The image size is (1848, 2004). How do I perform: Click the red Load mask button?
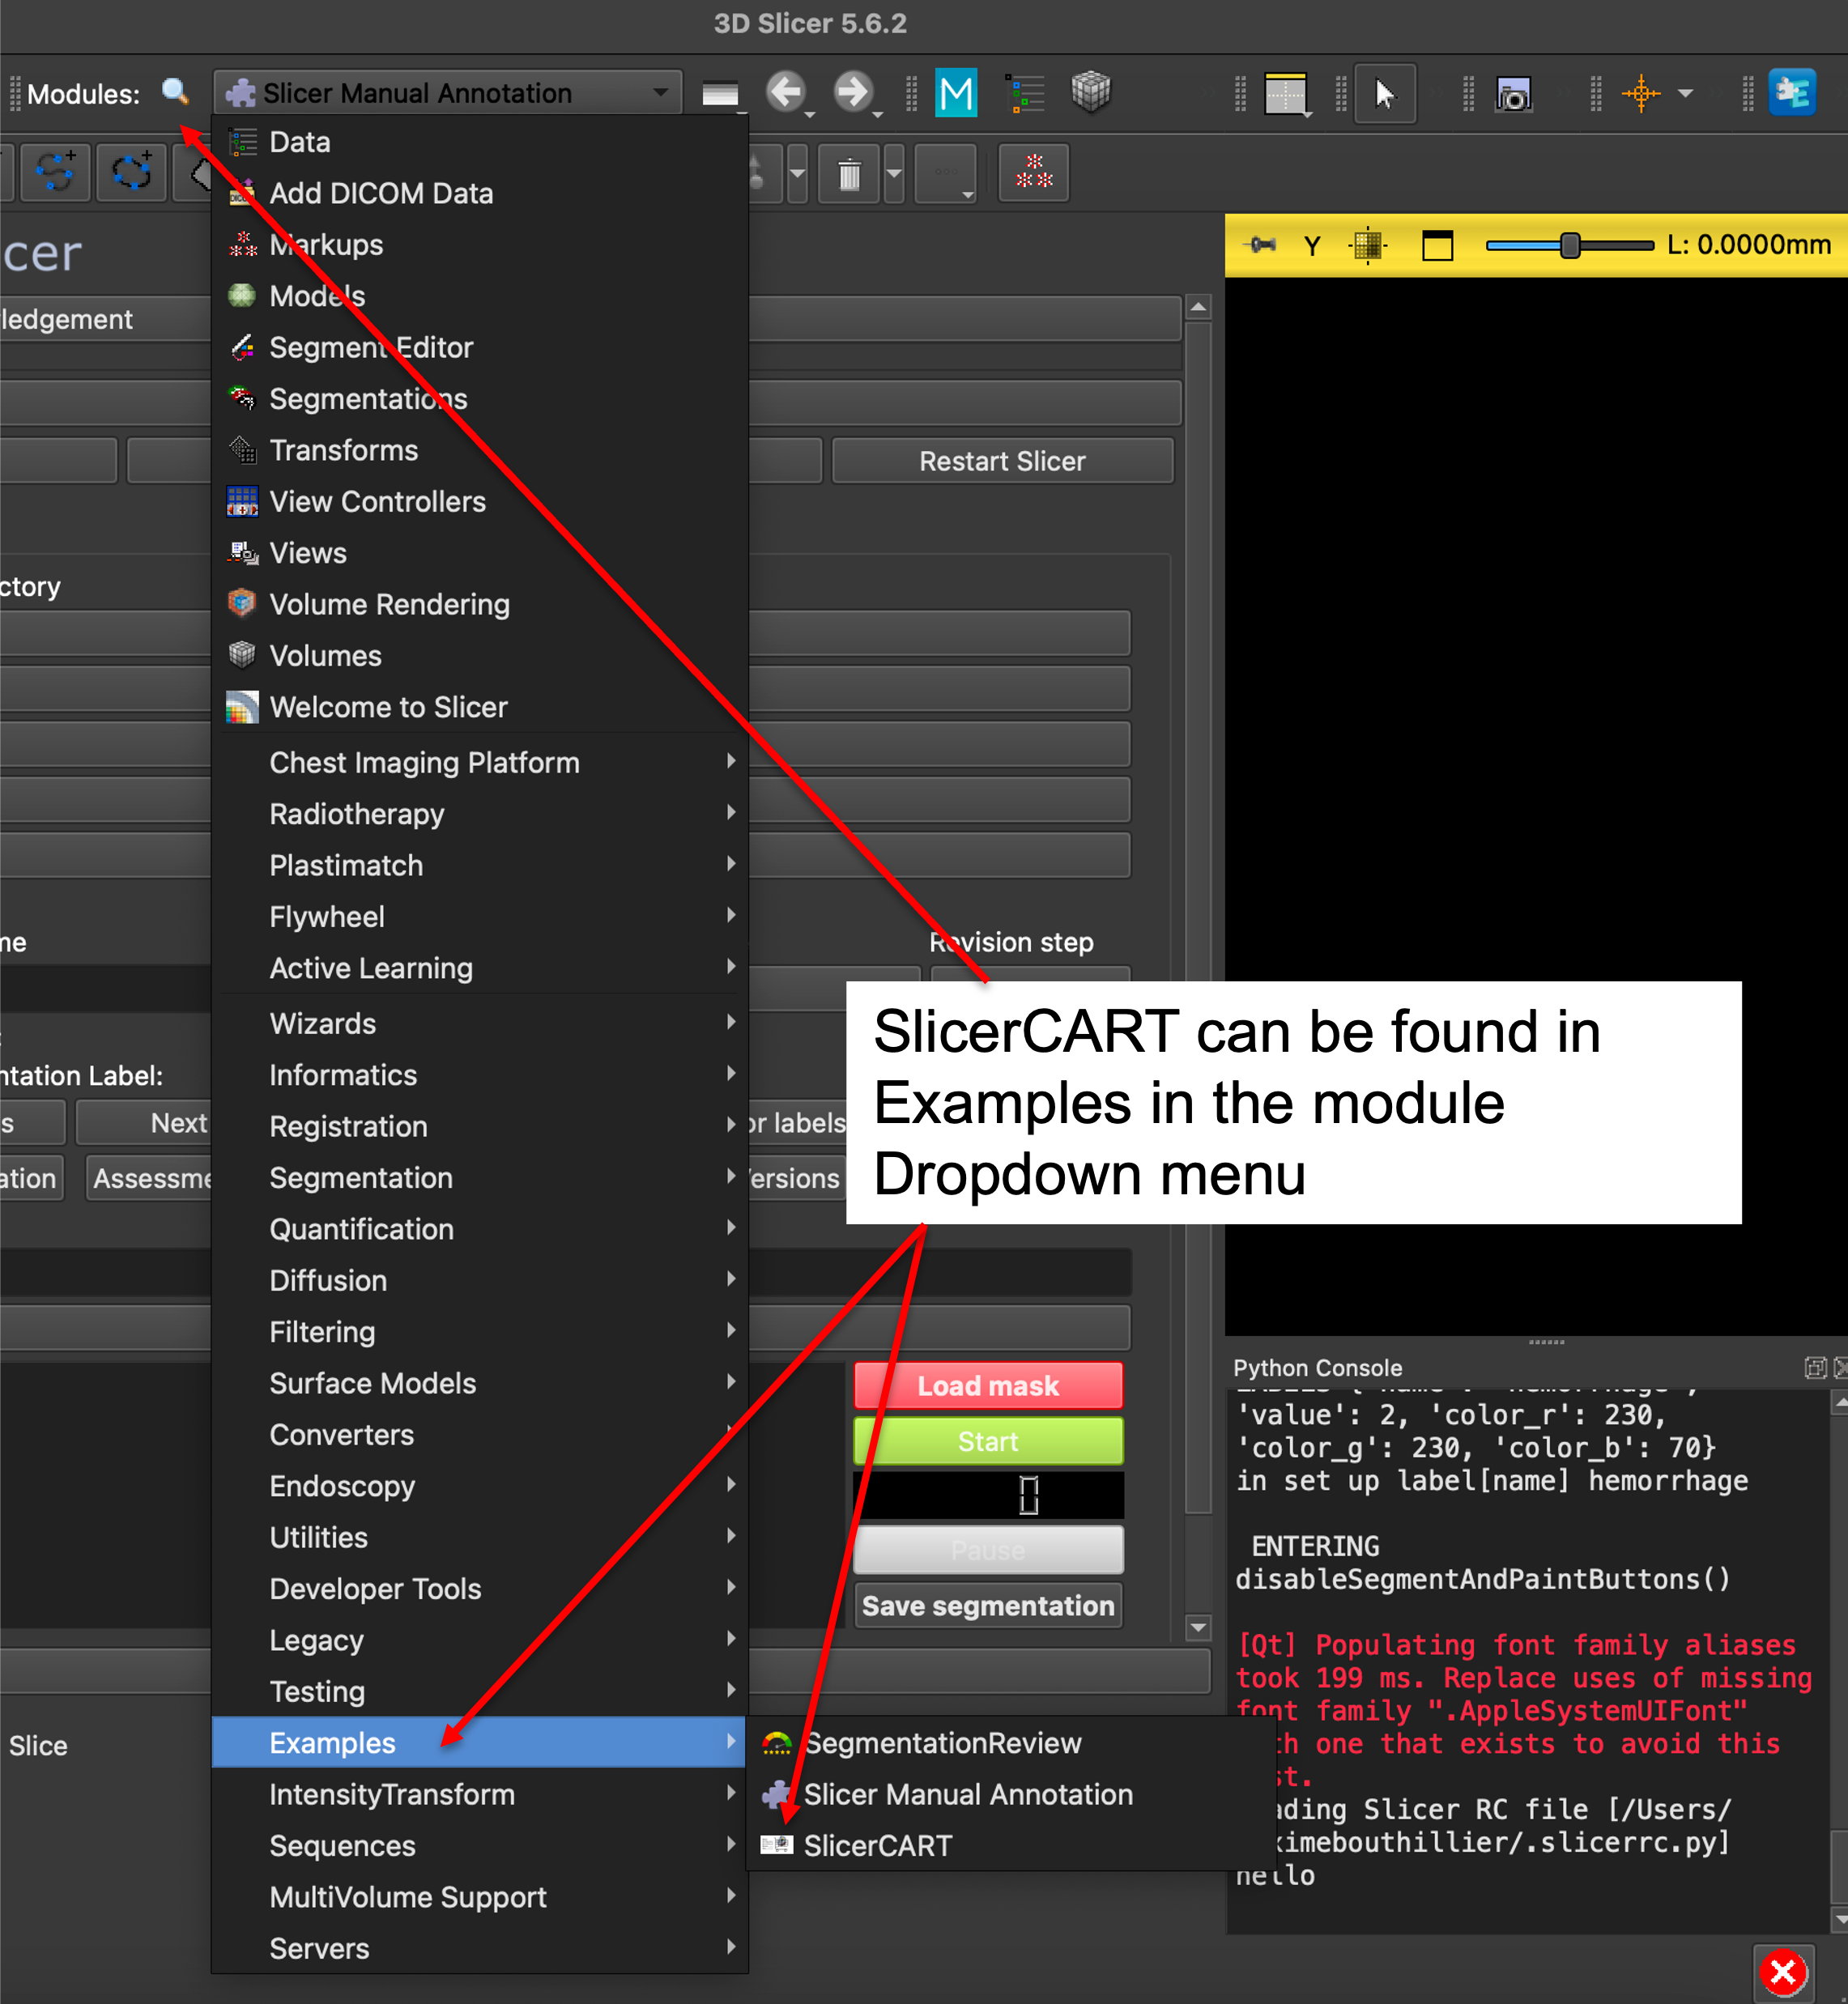pyautogui.click(x=988, y=1386)
